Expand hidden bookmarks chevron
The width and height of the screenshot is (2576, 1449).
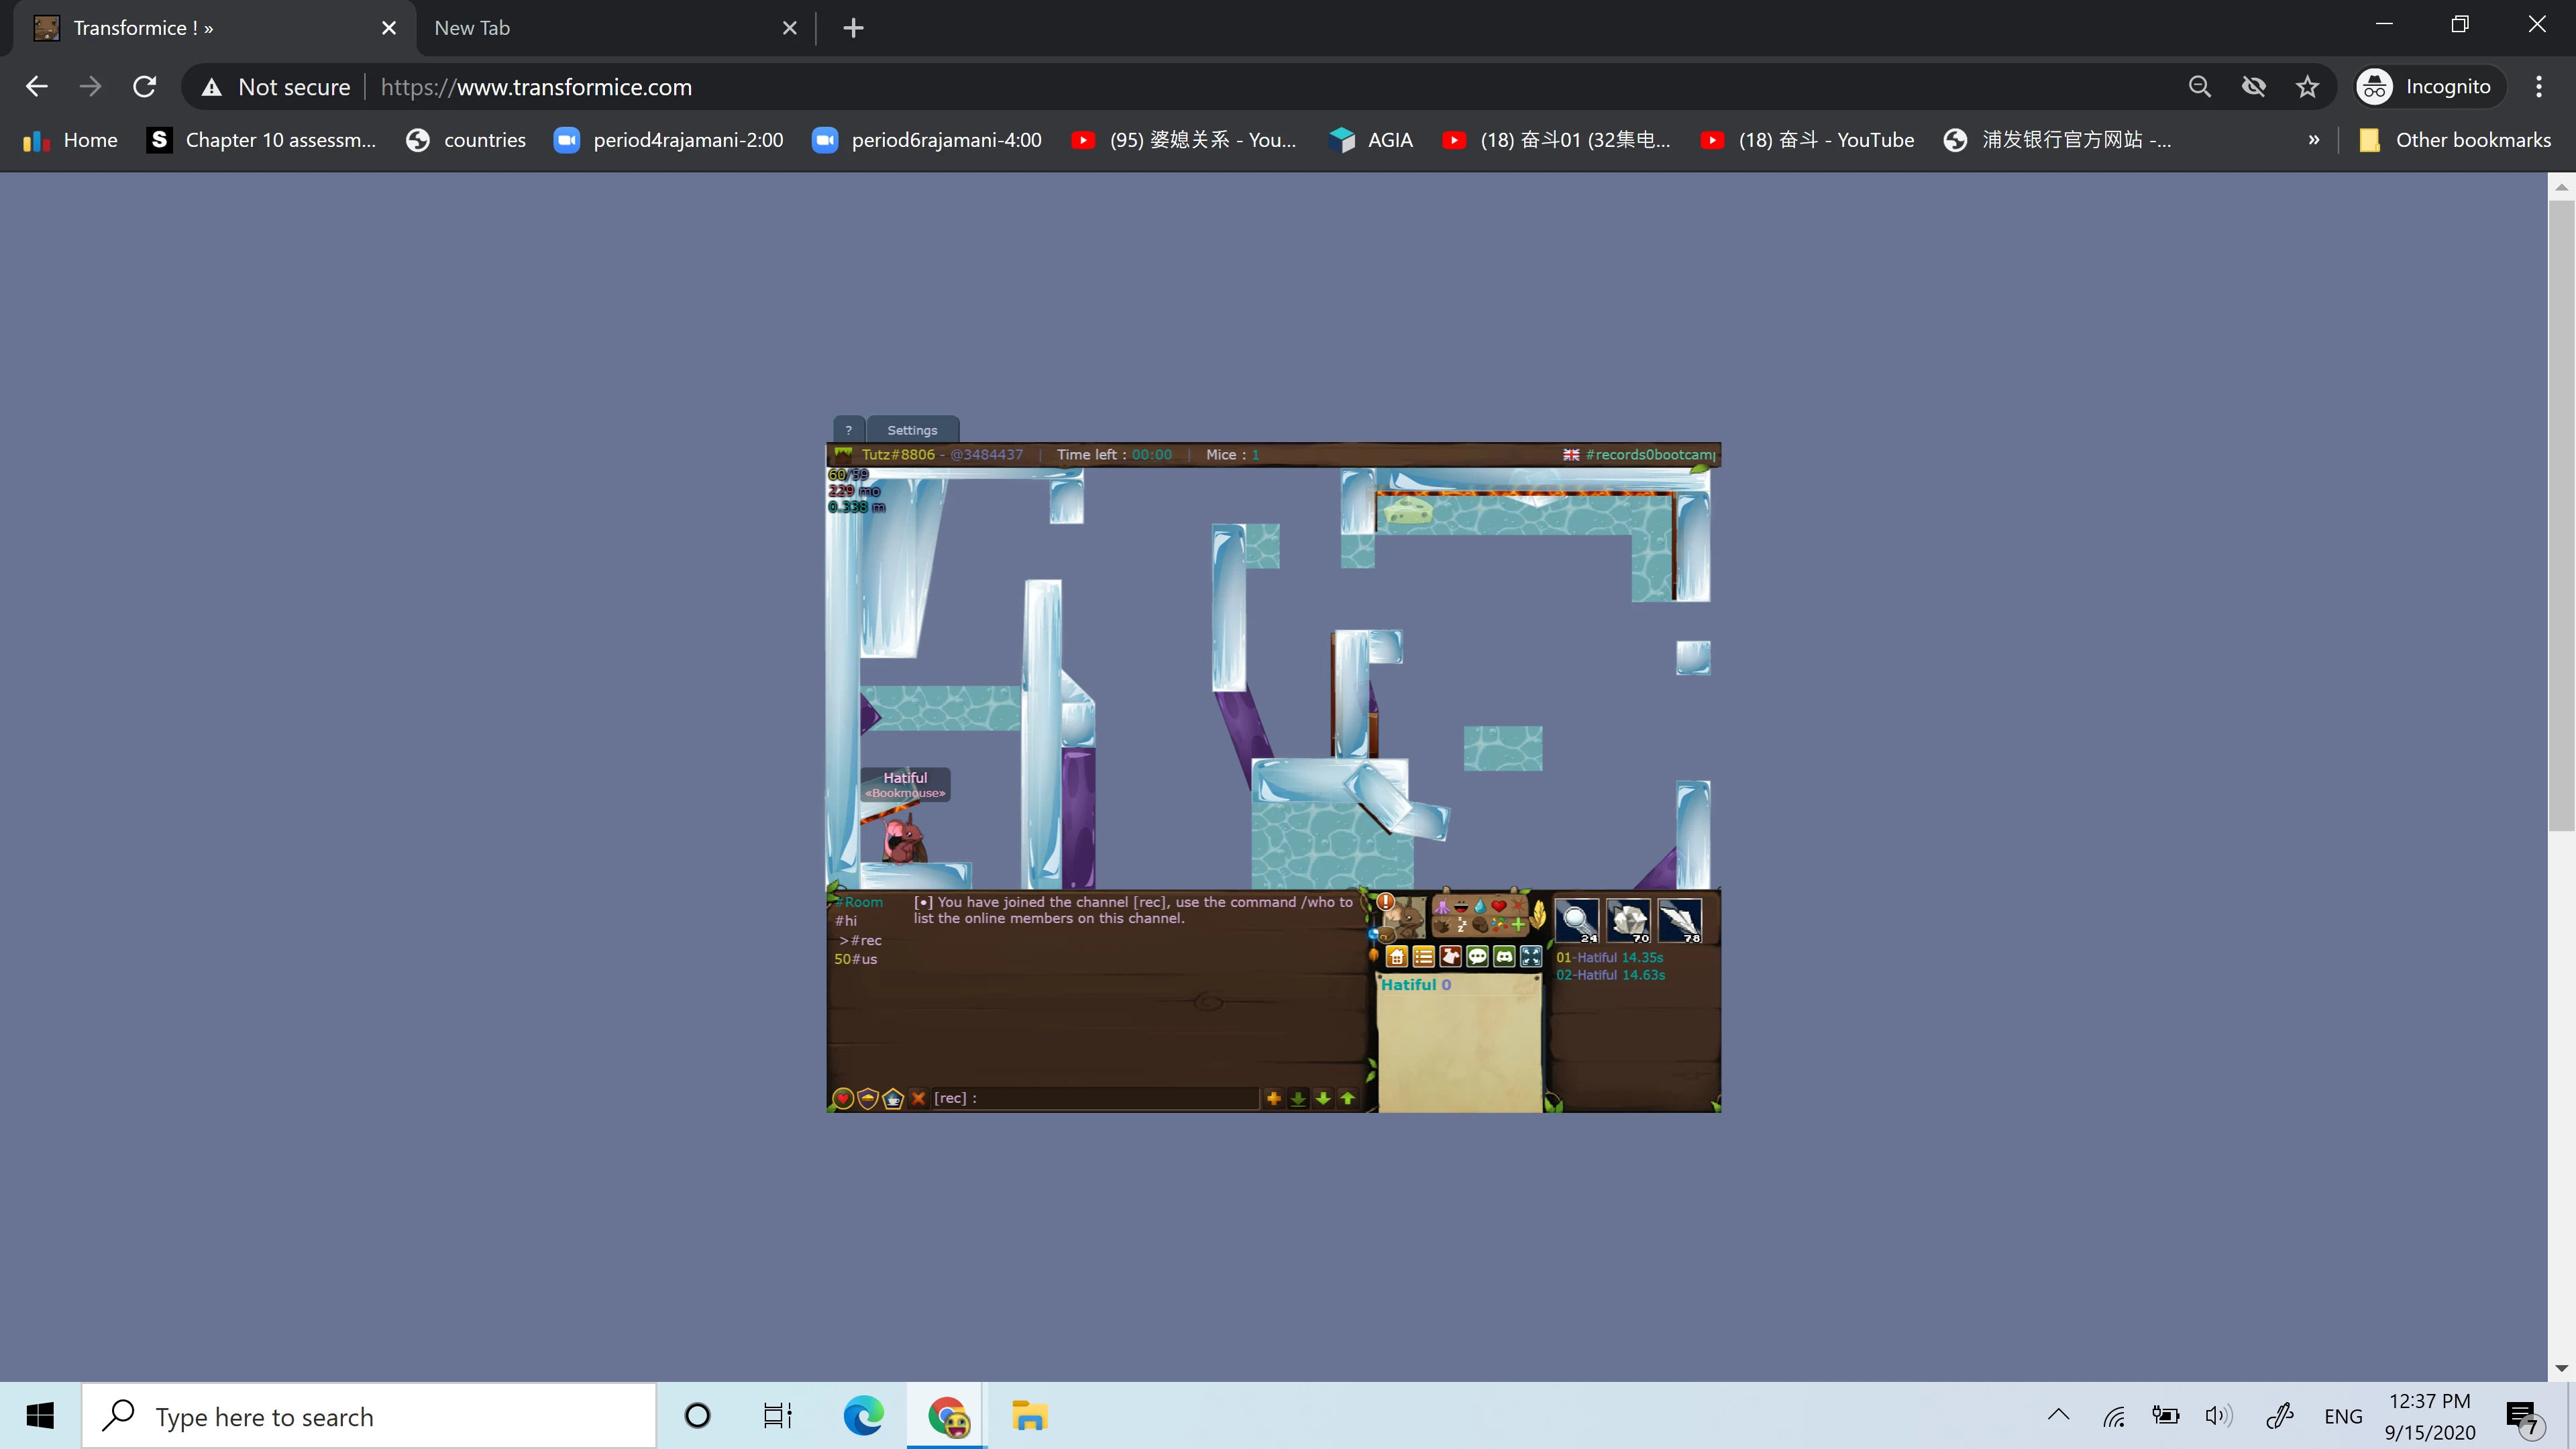pos(2313,140)
